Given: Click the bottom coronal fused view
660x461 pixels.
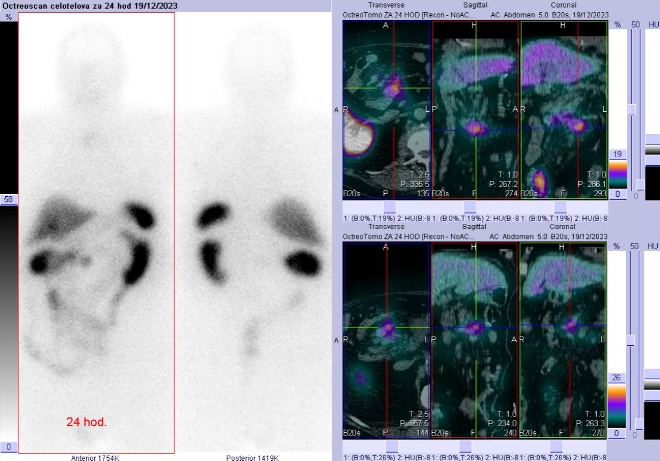Looking at the screenshot, I should 563,340.
